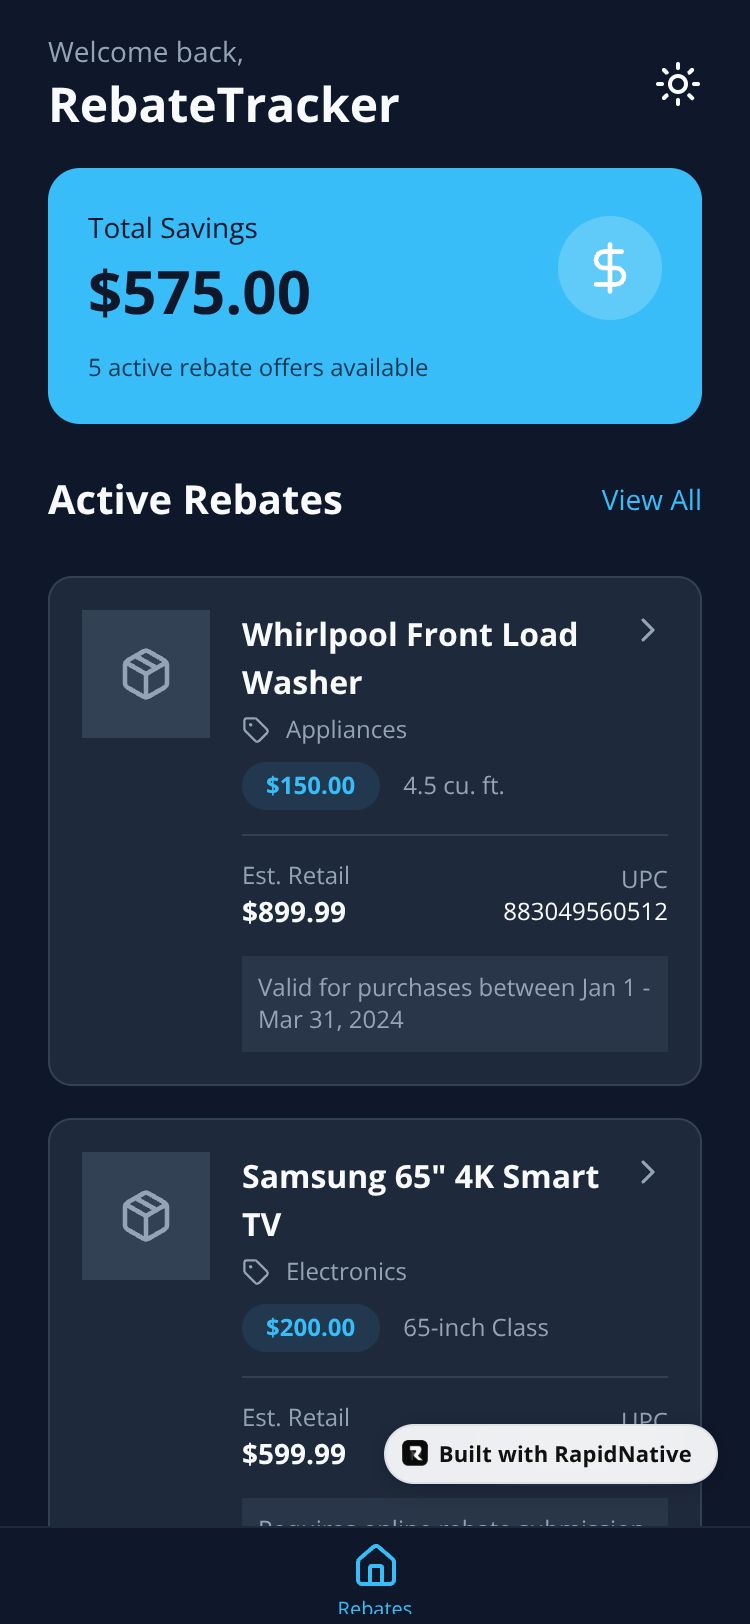
Task: Click the Appliances tag icon
Action: click(x=256, y=730)
